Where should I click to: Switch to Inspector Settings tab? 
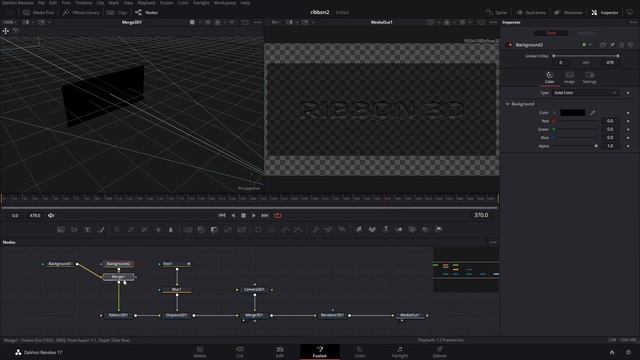pyautogui.click(x=589, y=78)
